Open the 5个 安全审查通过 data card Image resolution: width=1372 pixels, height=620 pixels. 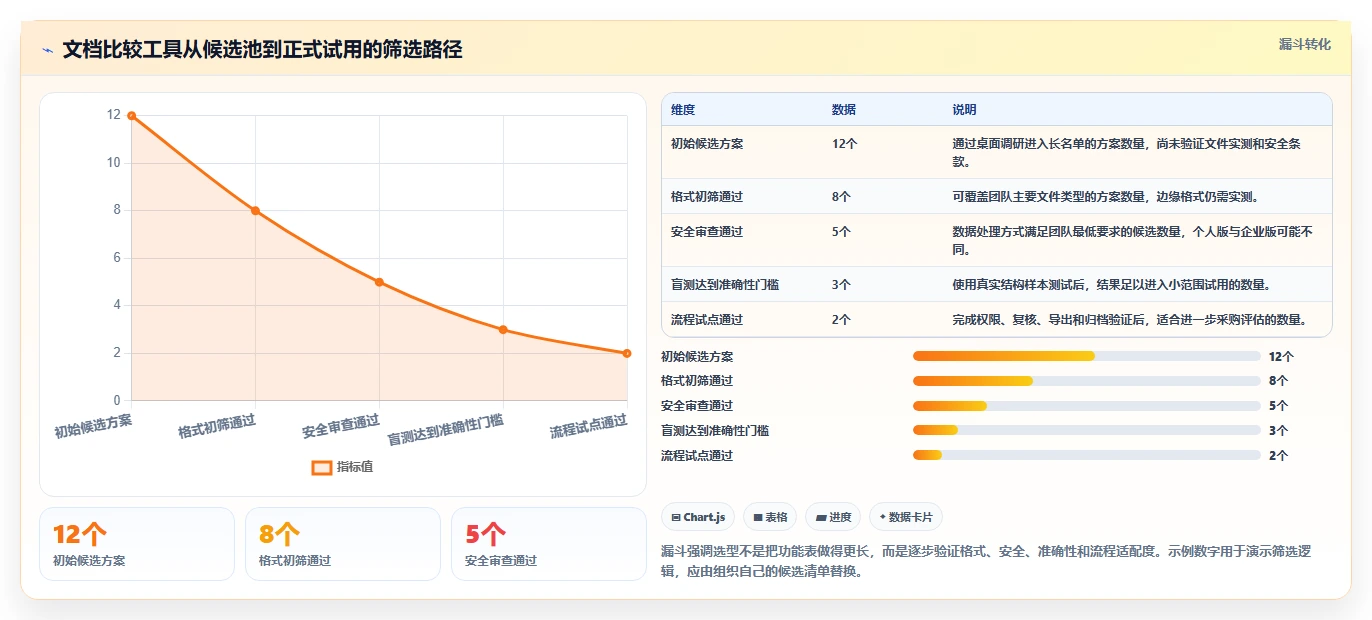(549, 544)
